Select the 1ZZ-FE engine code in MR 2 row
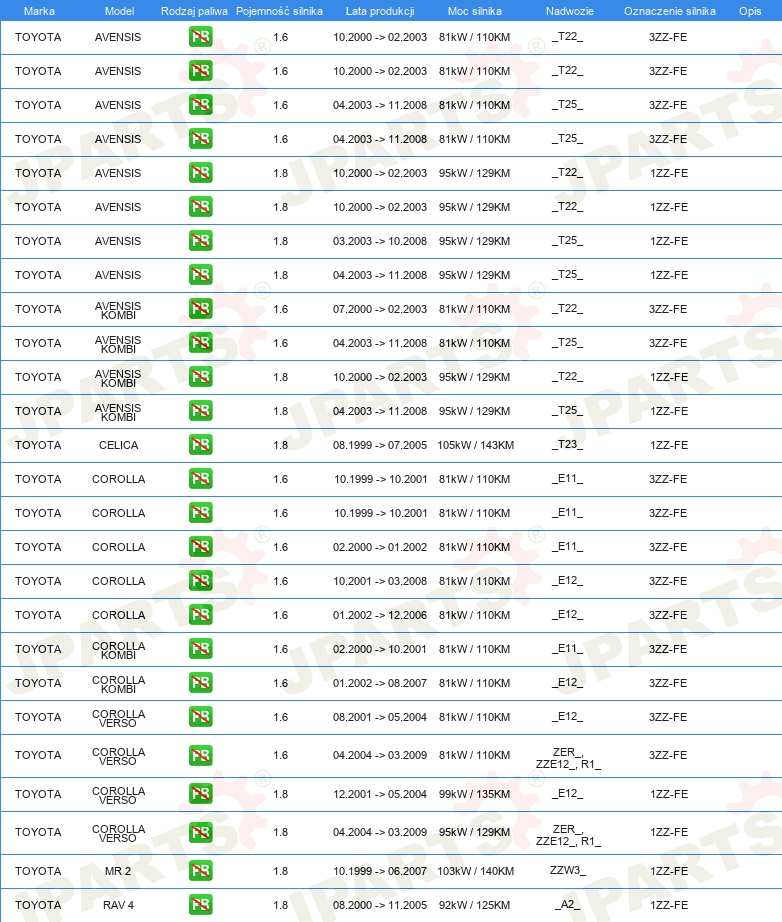The height and width of the screenshot is (922, 782). tap(669, 871)
